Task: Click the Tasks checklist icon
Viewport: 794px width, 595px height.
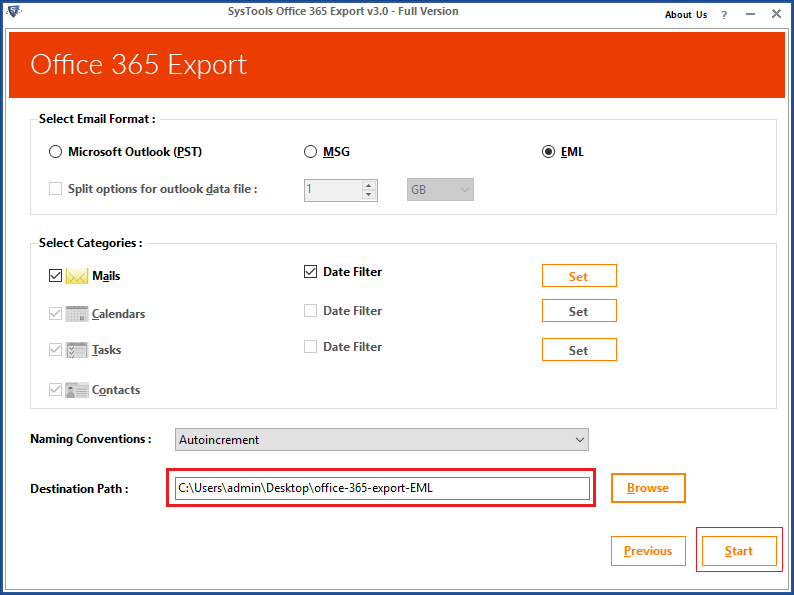Action: [x=77, y=350]
